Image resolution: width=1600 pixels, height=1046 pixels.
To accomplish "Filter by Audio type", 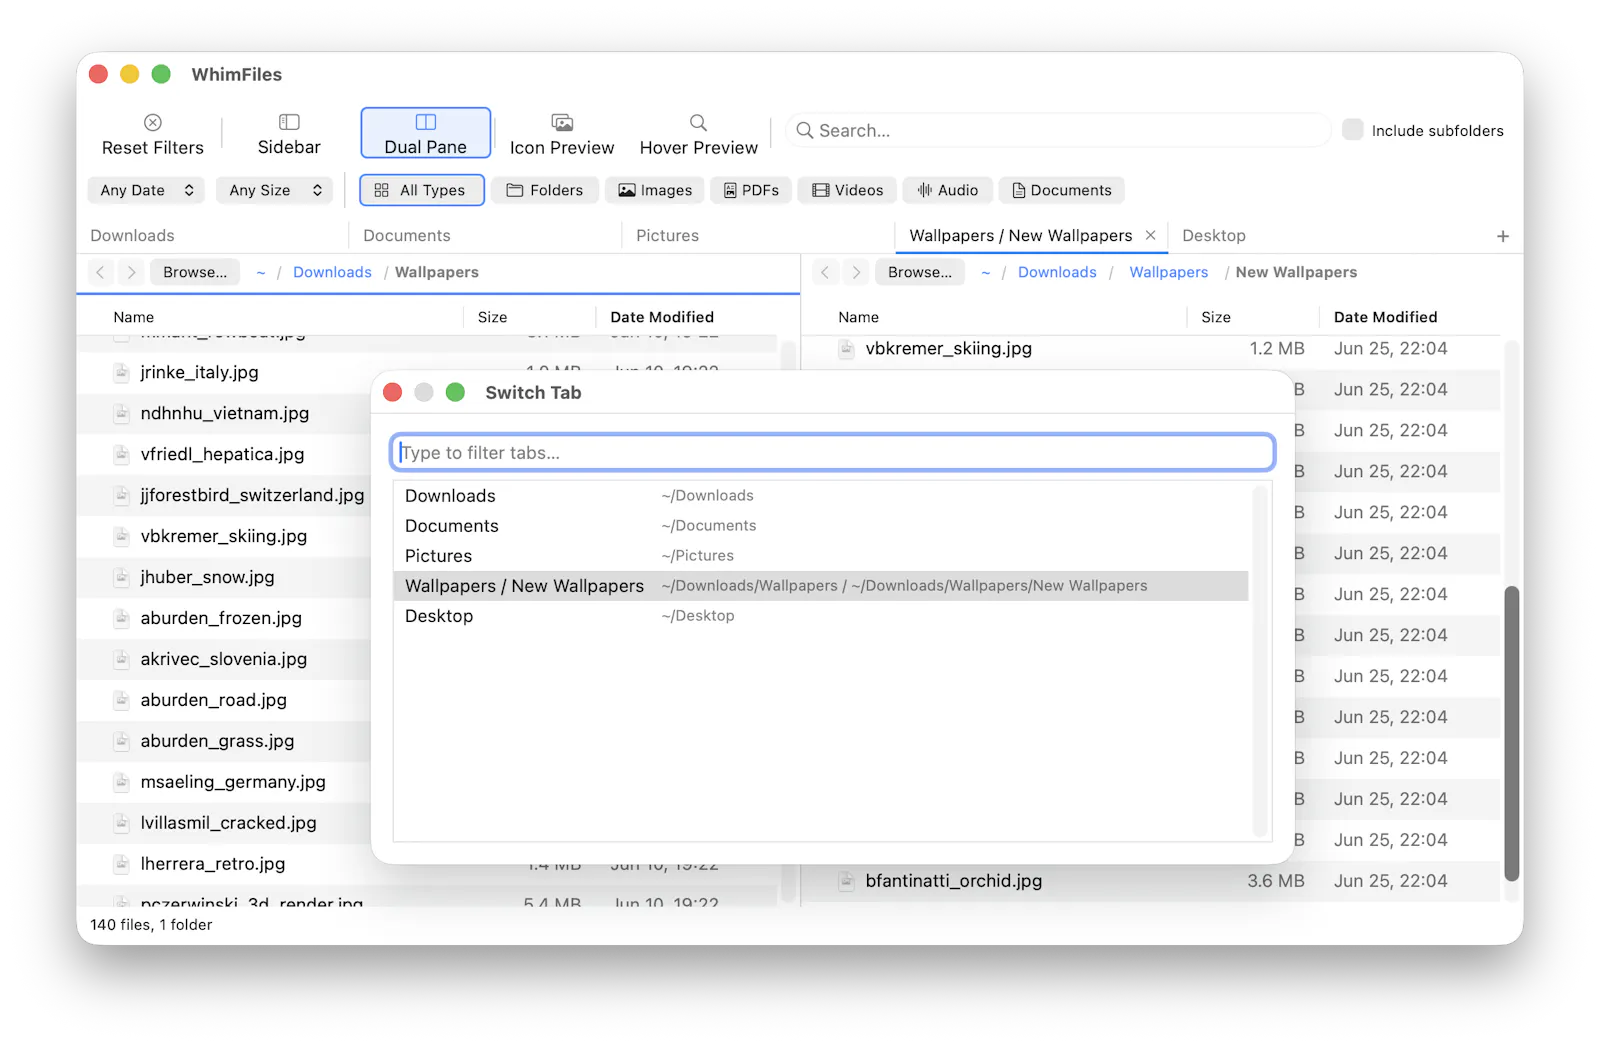I will (x=948, y=190).
